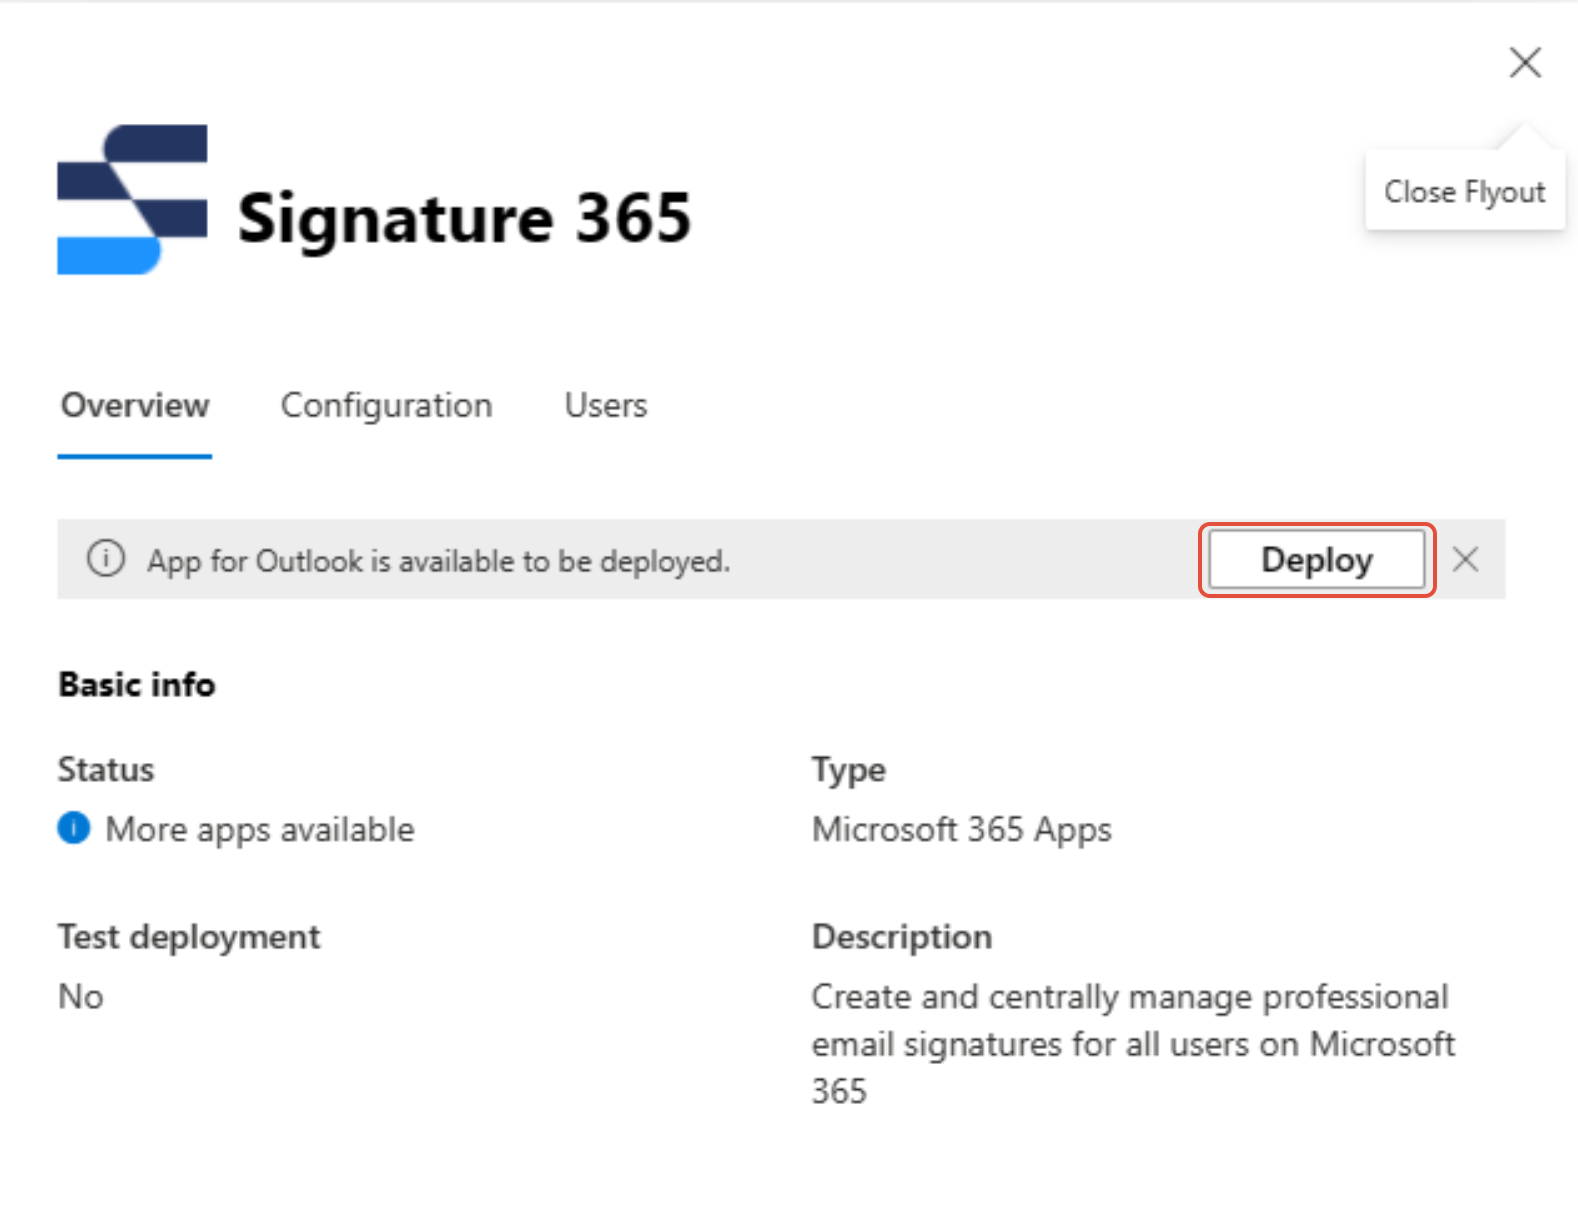Open the Configuration tab
Viewport: 1578px width, 1223px height.
(x=386, y=406)
